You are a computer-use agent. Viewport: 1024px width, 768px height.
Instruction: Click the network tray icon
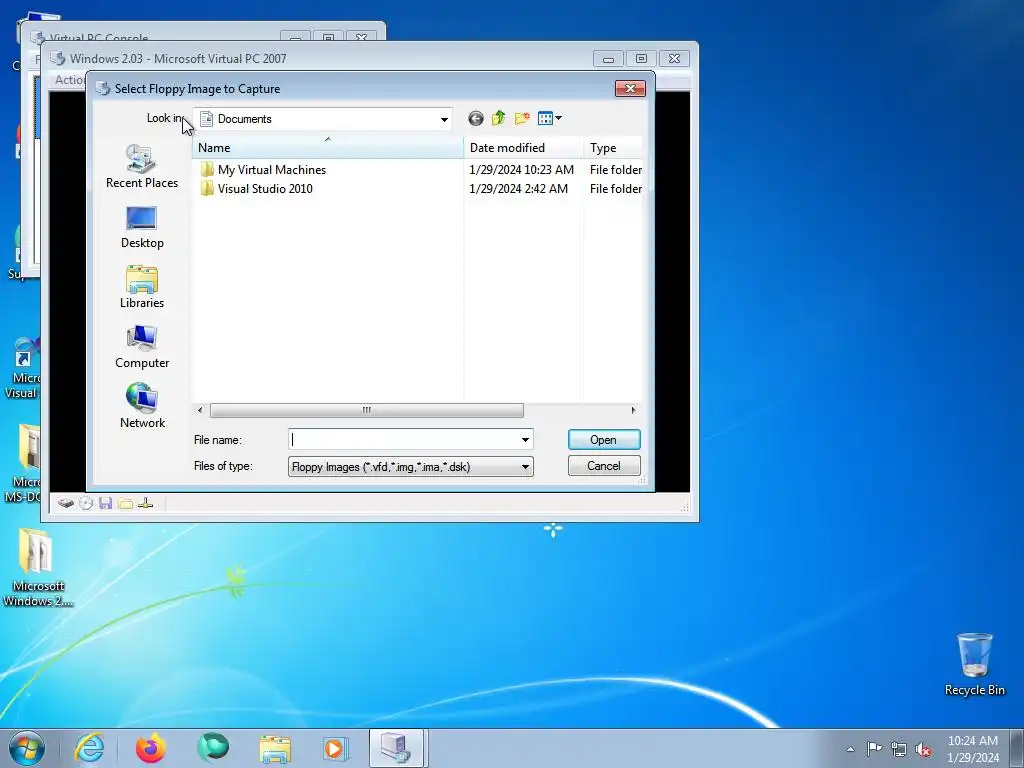coord(899,749)
